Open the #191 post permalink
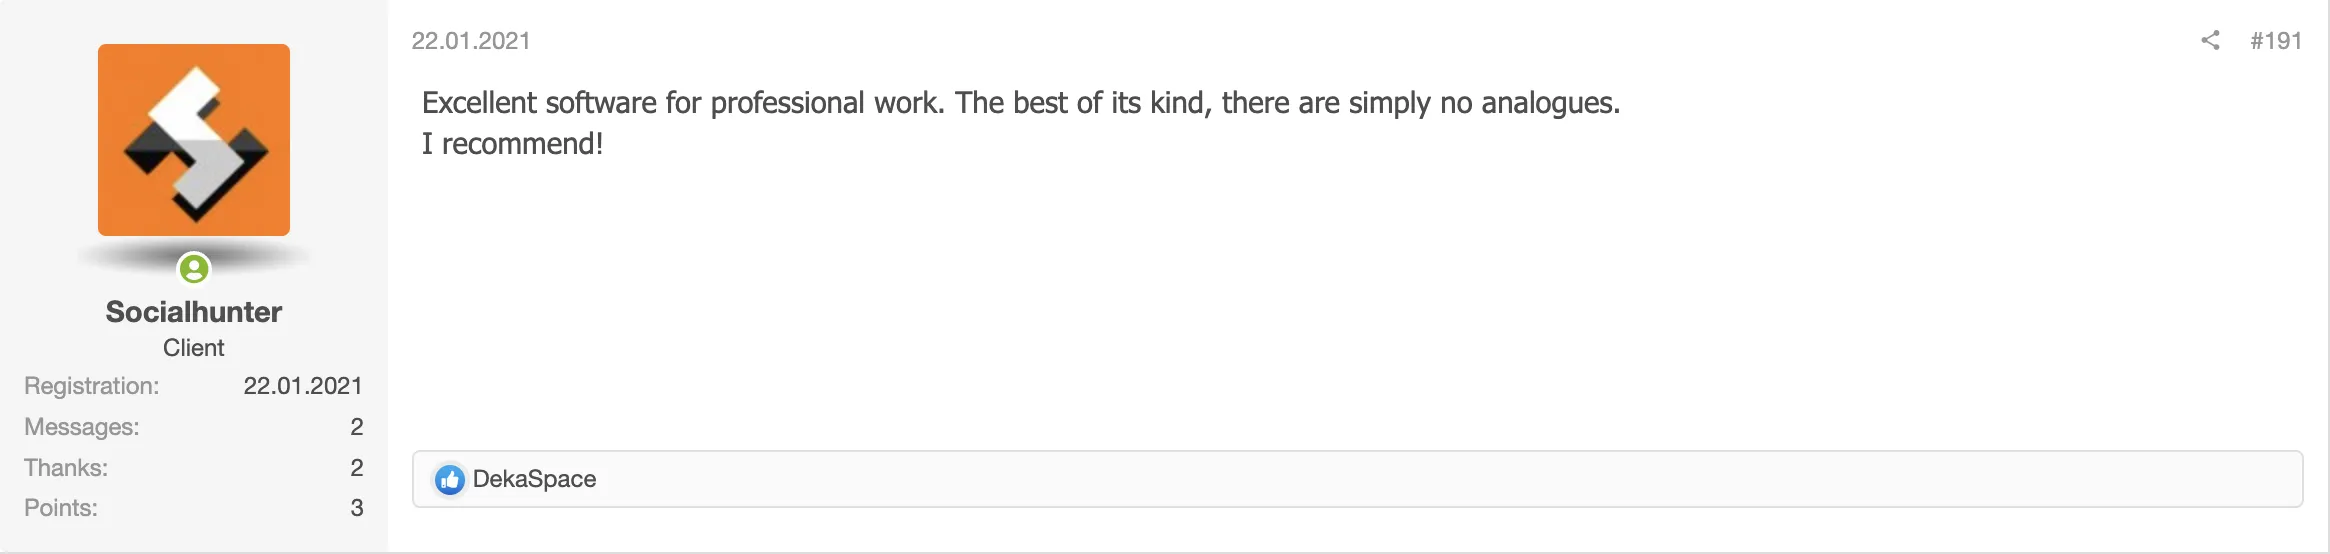This screenshot has height=554, width=2330. 2276,41
